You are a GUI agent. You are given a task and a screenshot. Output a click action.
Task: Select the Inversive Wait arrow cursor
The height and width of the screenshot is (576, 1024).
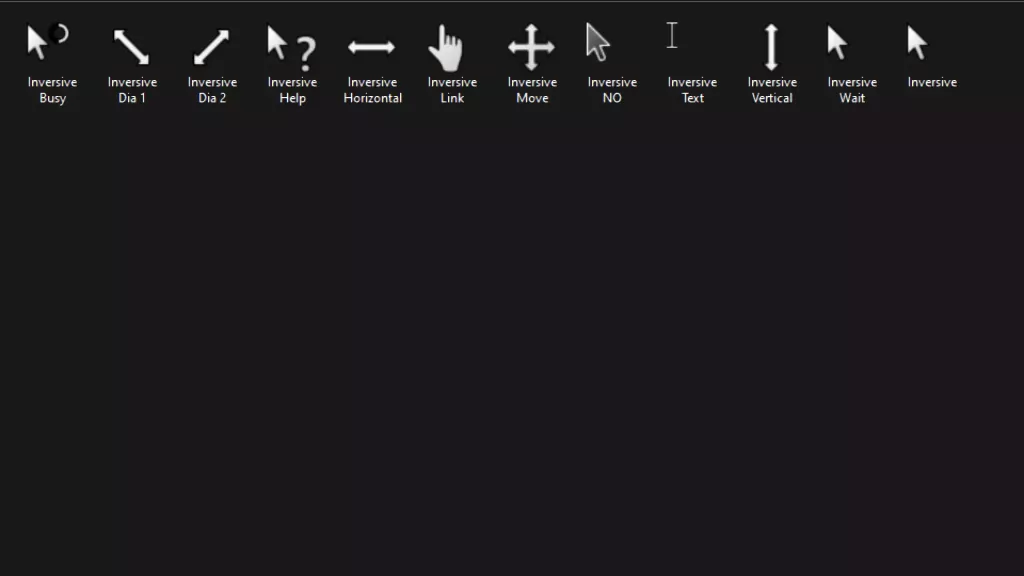[x=838, y=42]
